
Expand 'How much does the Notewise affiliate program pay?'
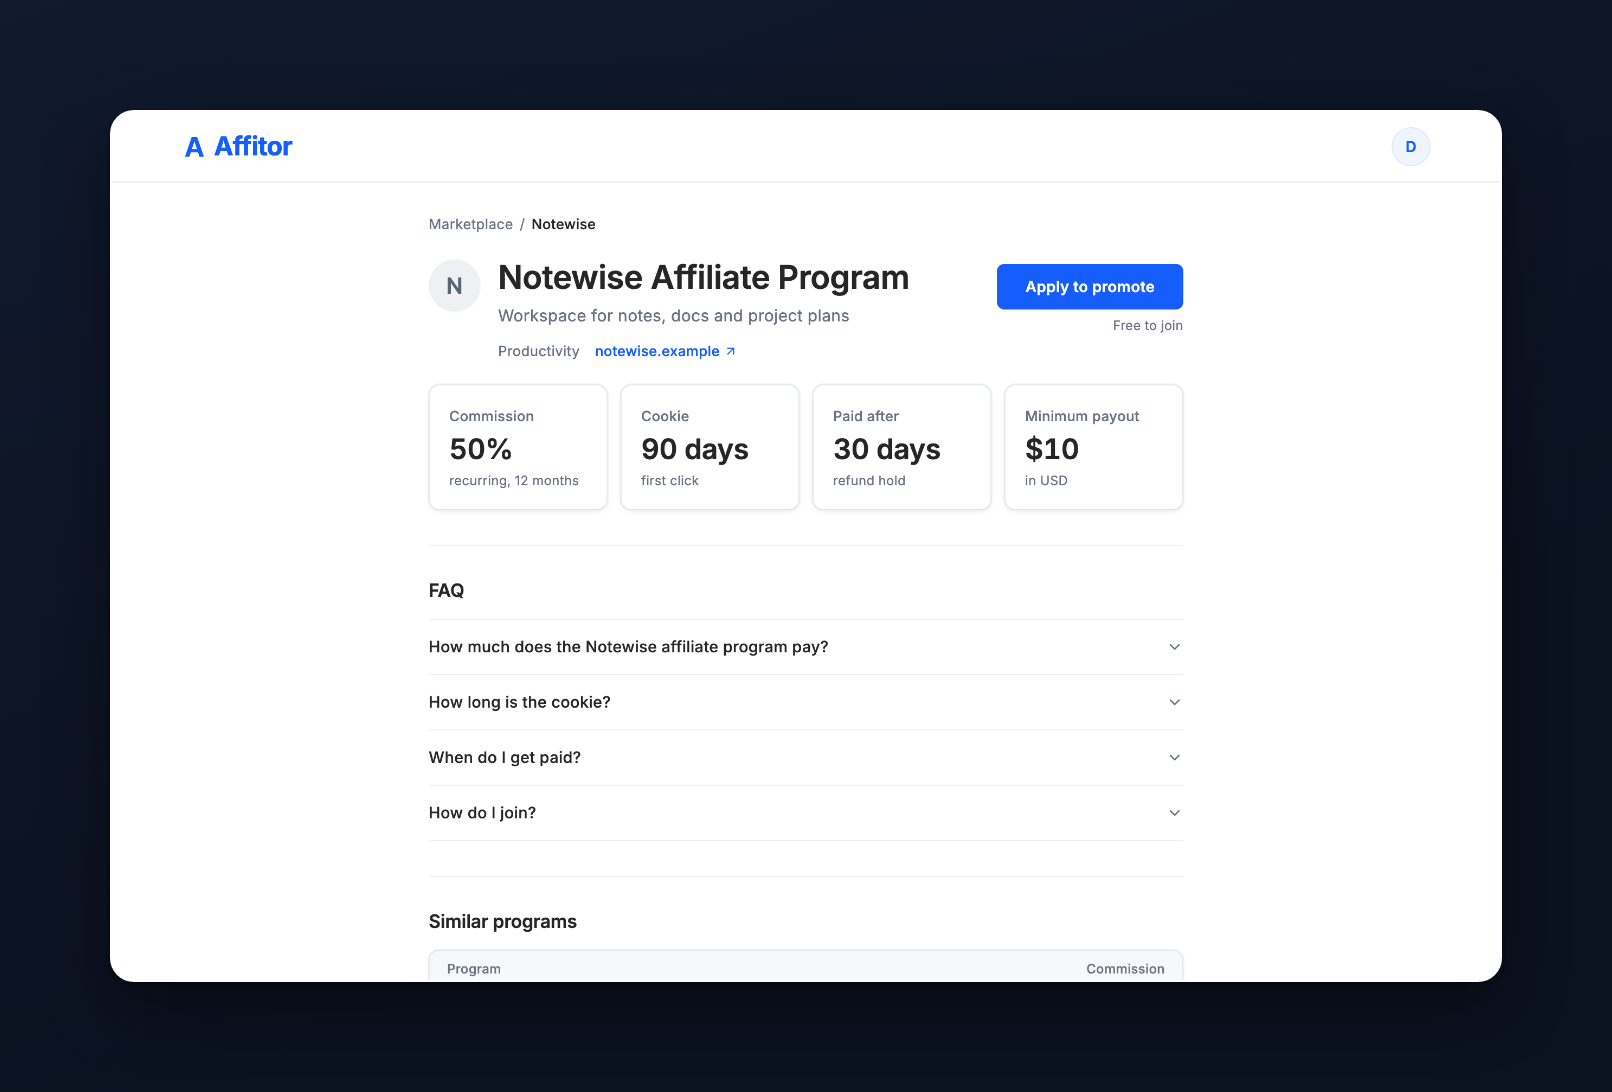click(805, 647)
